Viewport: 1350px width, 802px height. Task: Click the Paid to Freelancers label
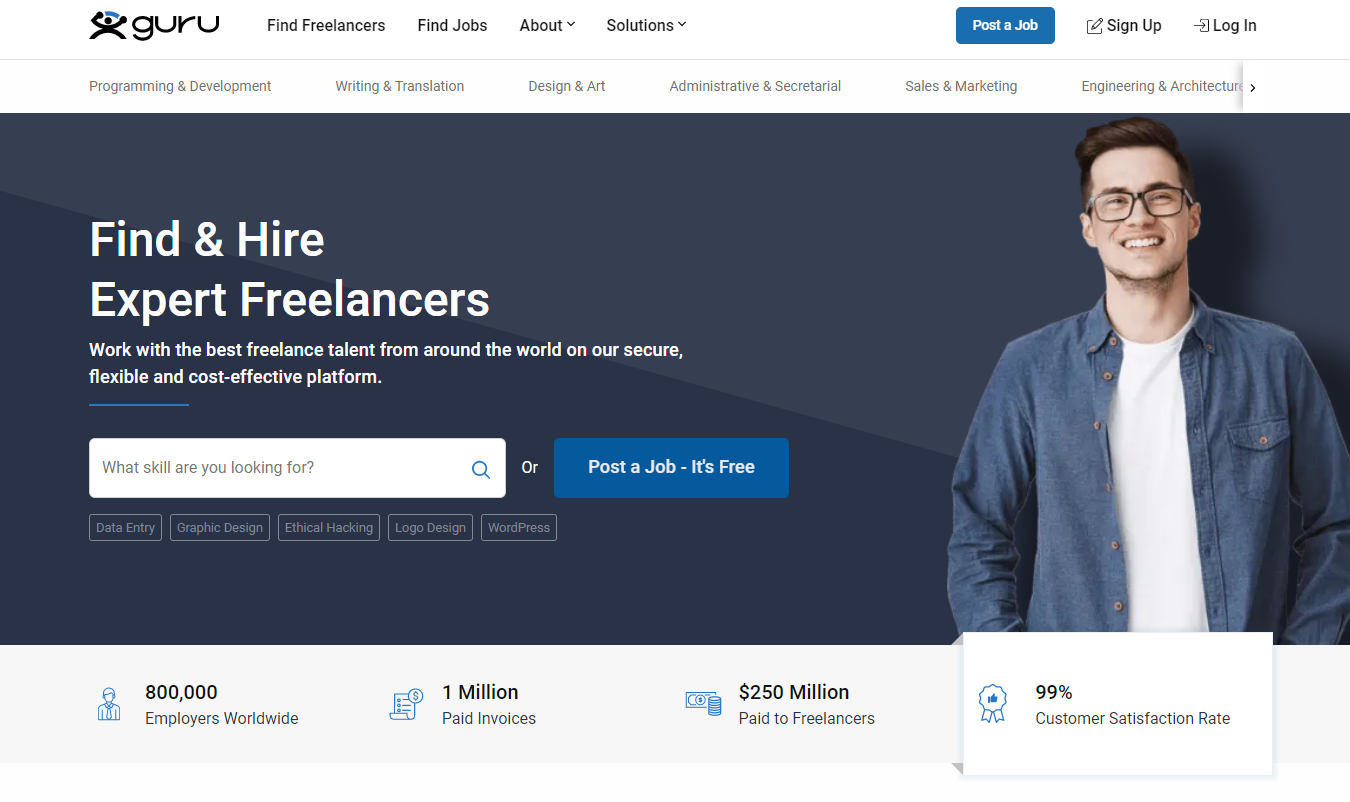[807, 718]
